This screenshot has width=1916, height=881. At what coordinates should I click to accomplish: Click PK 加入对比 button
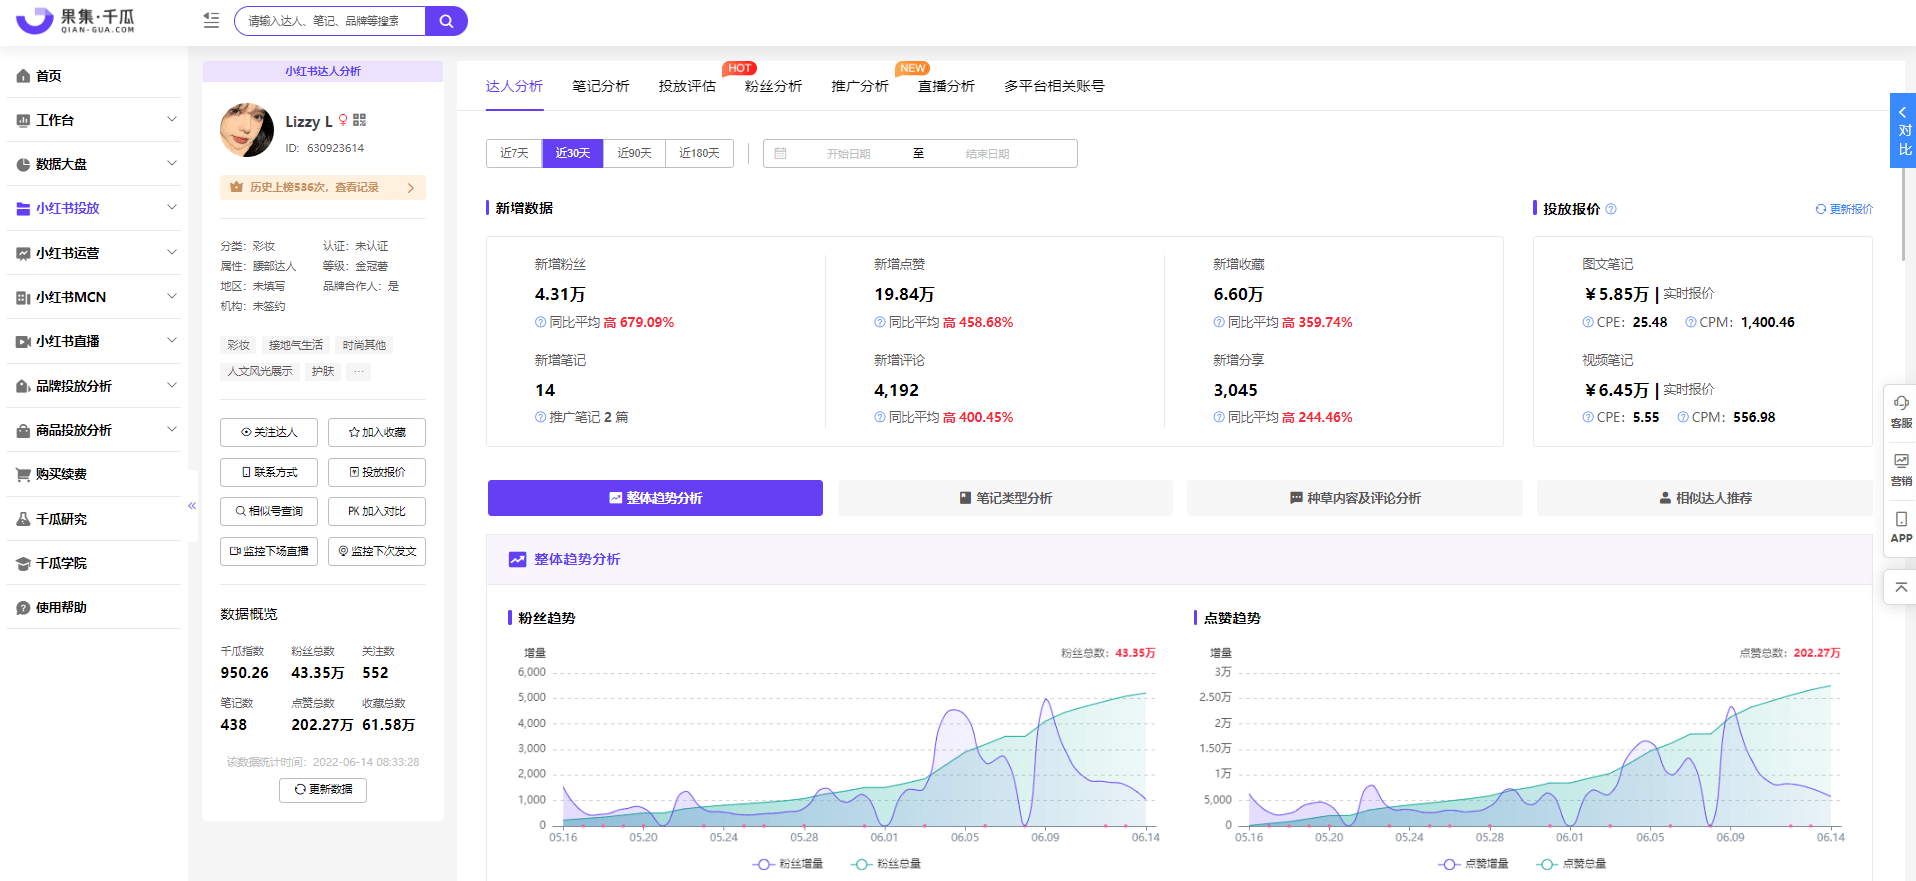(x=377, y=511)
